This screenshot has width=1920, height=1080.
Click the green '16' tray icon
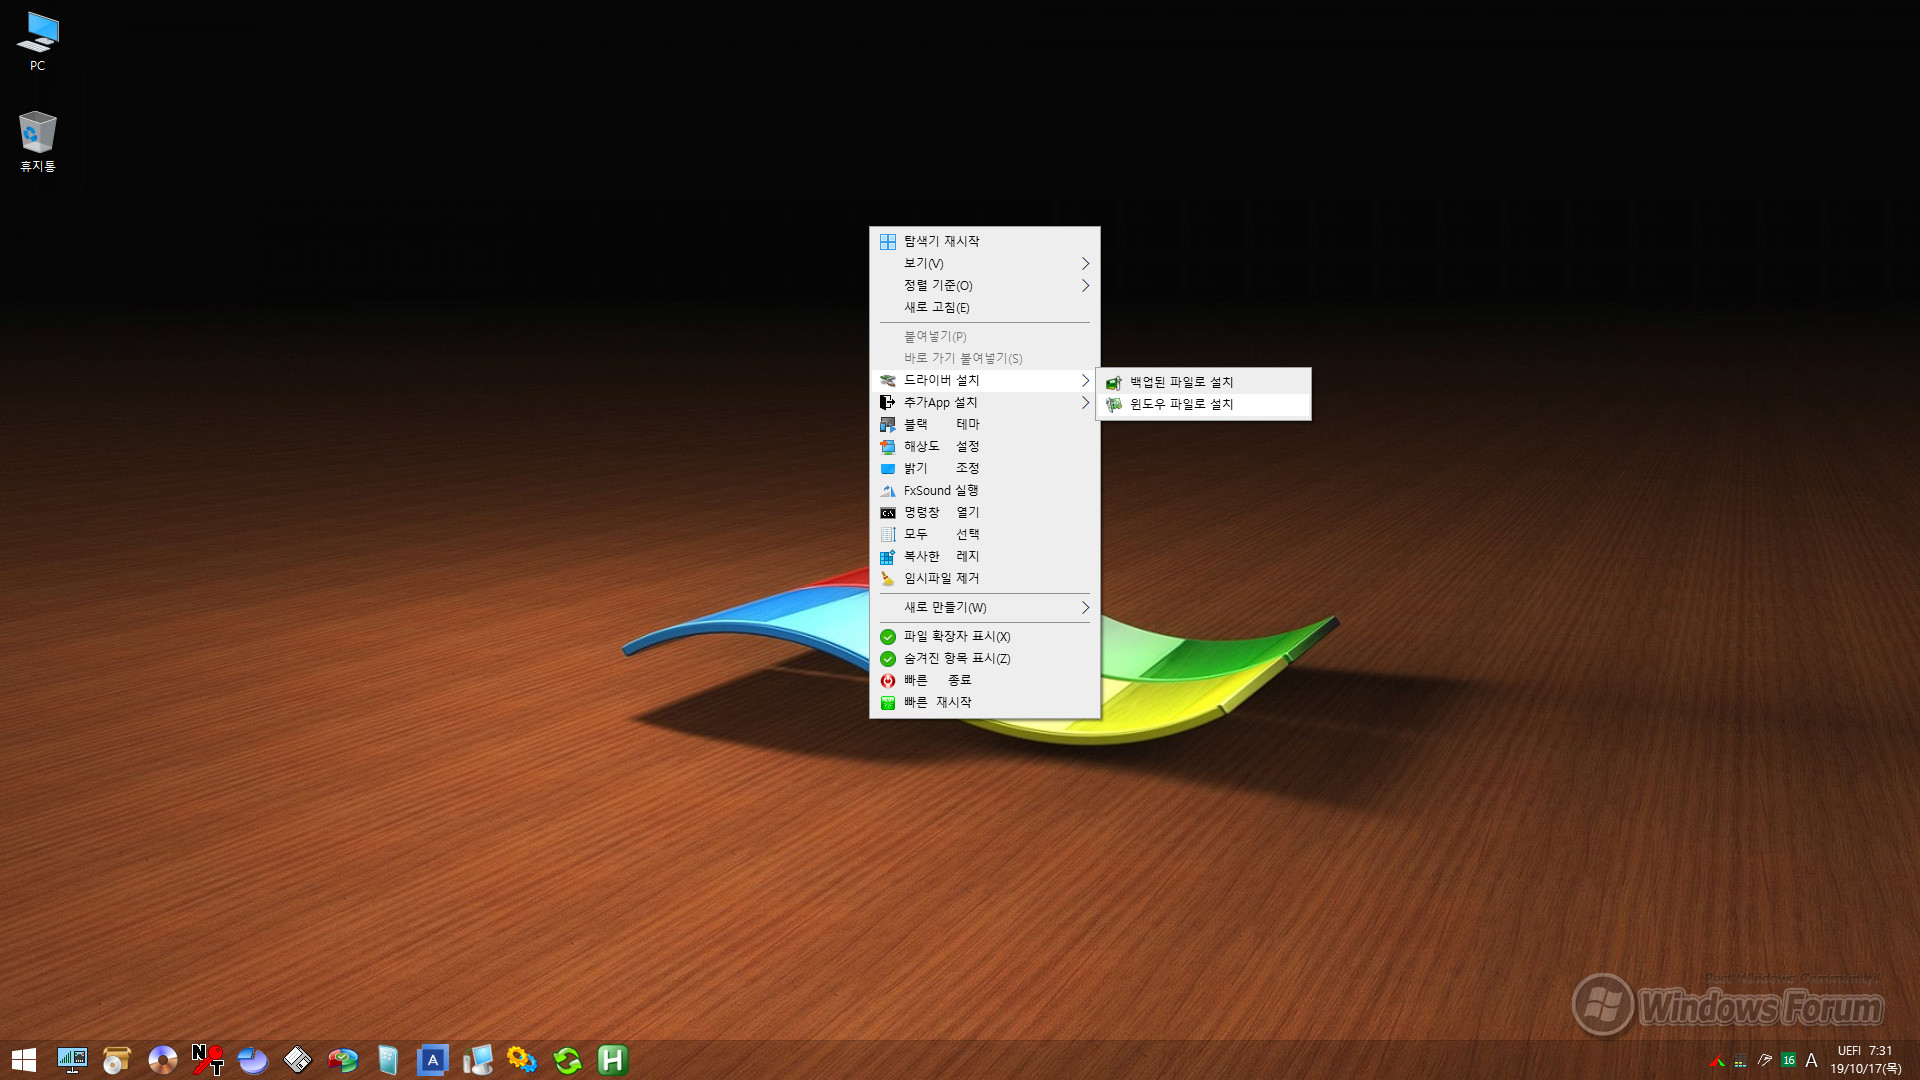[x=1789, y=1061]
